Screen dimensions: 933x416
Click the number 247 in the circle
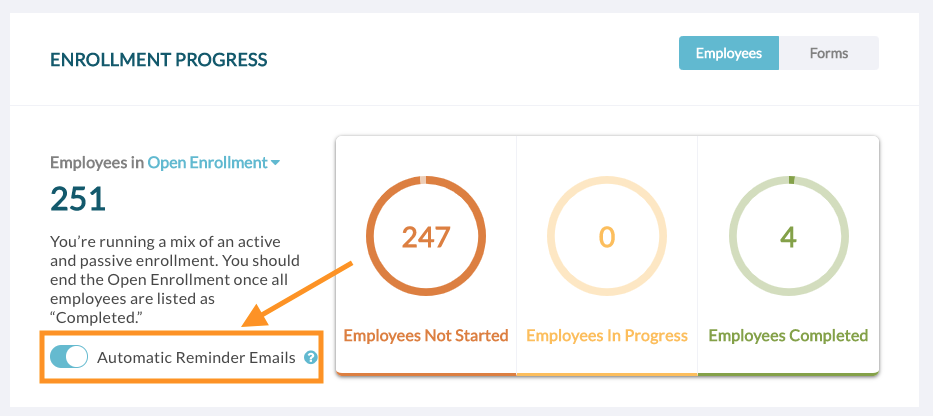pyautogui.click(x=426, y=237)
